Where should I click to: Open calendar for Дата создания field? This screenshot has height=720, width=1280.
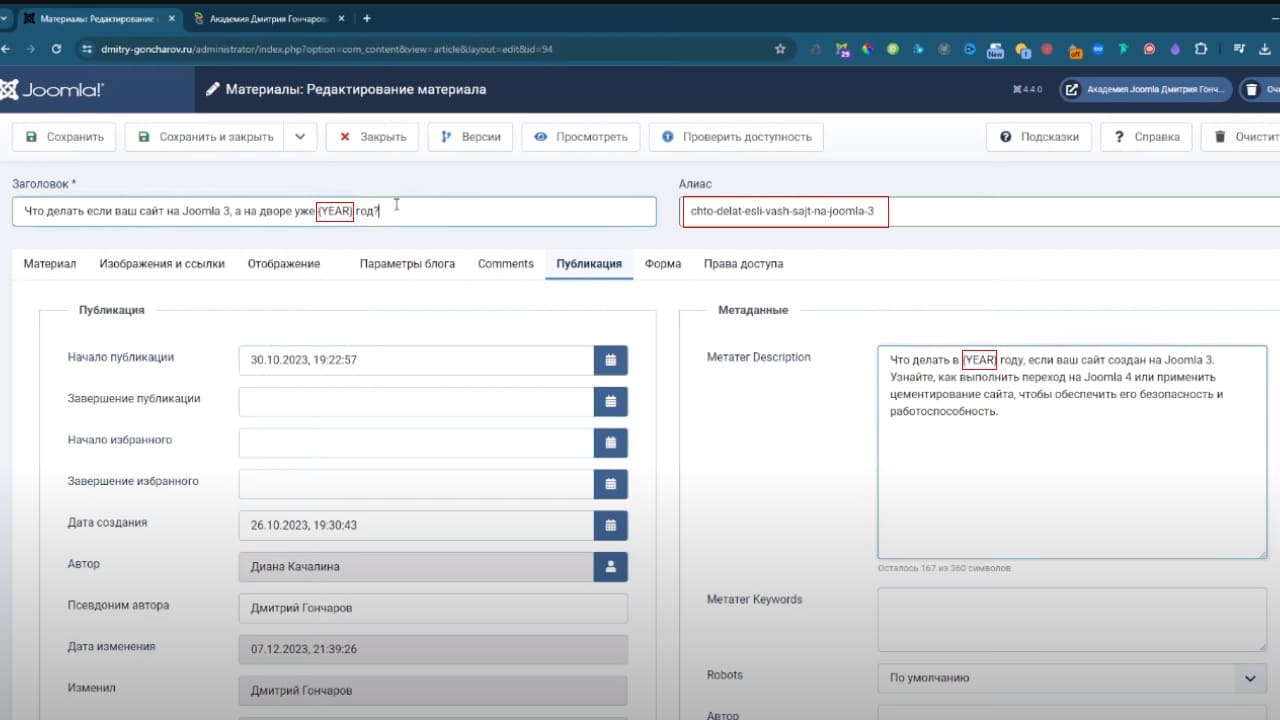[x=610, y=525]
